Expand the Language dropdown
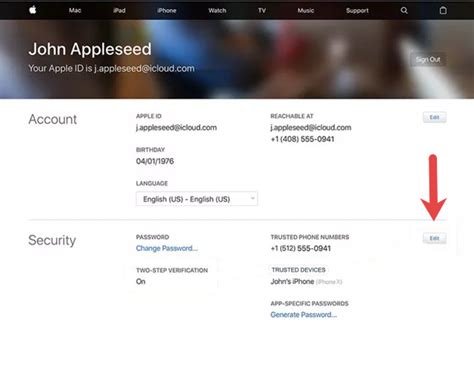Image resolution: width=474 pixels, height=378 pixels. [x=197, y=199]
